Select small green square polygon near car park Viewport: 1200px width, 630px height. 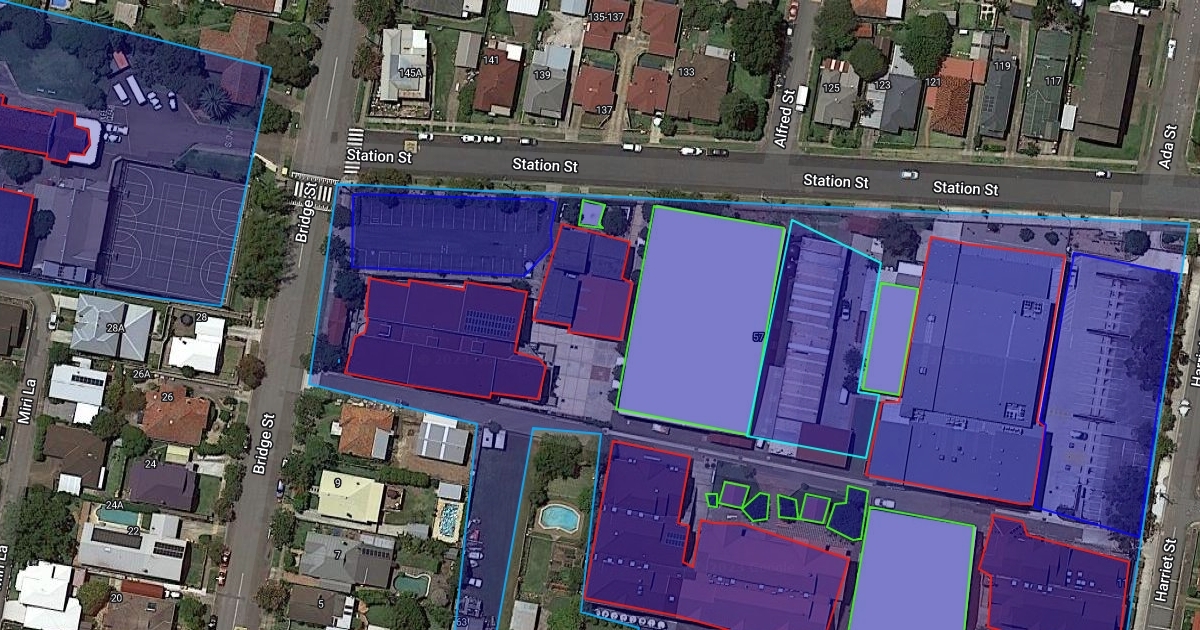593,214
